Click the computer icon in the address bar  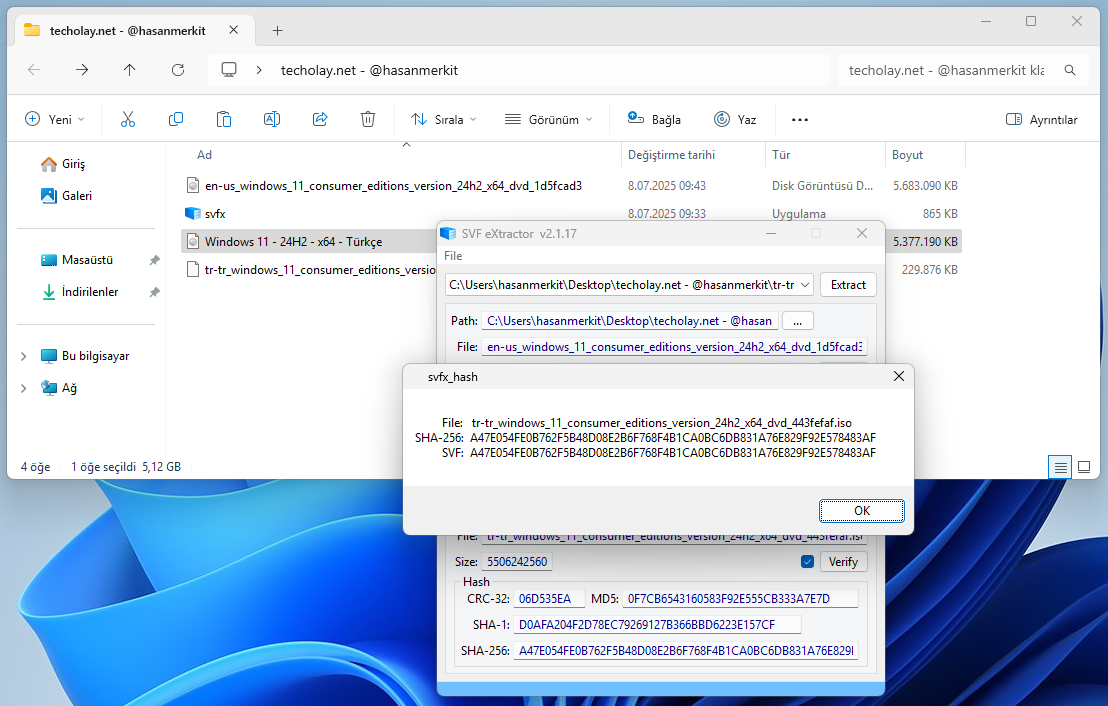click(229, 70)
